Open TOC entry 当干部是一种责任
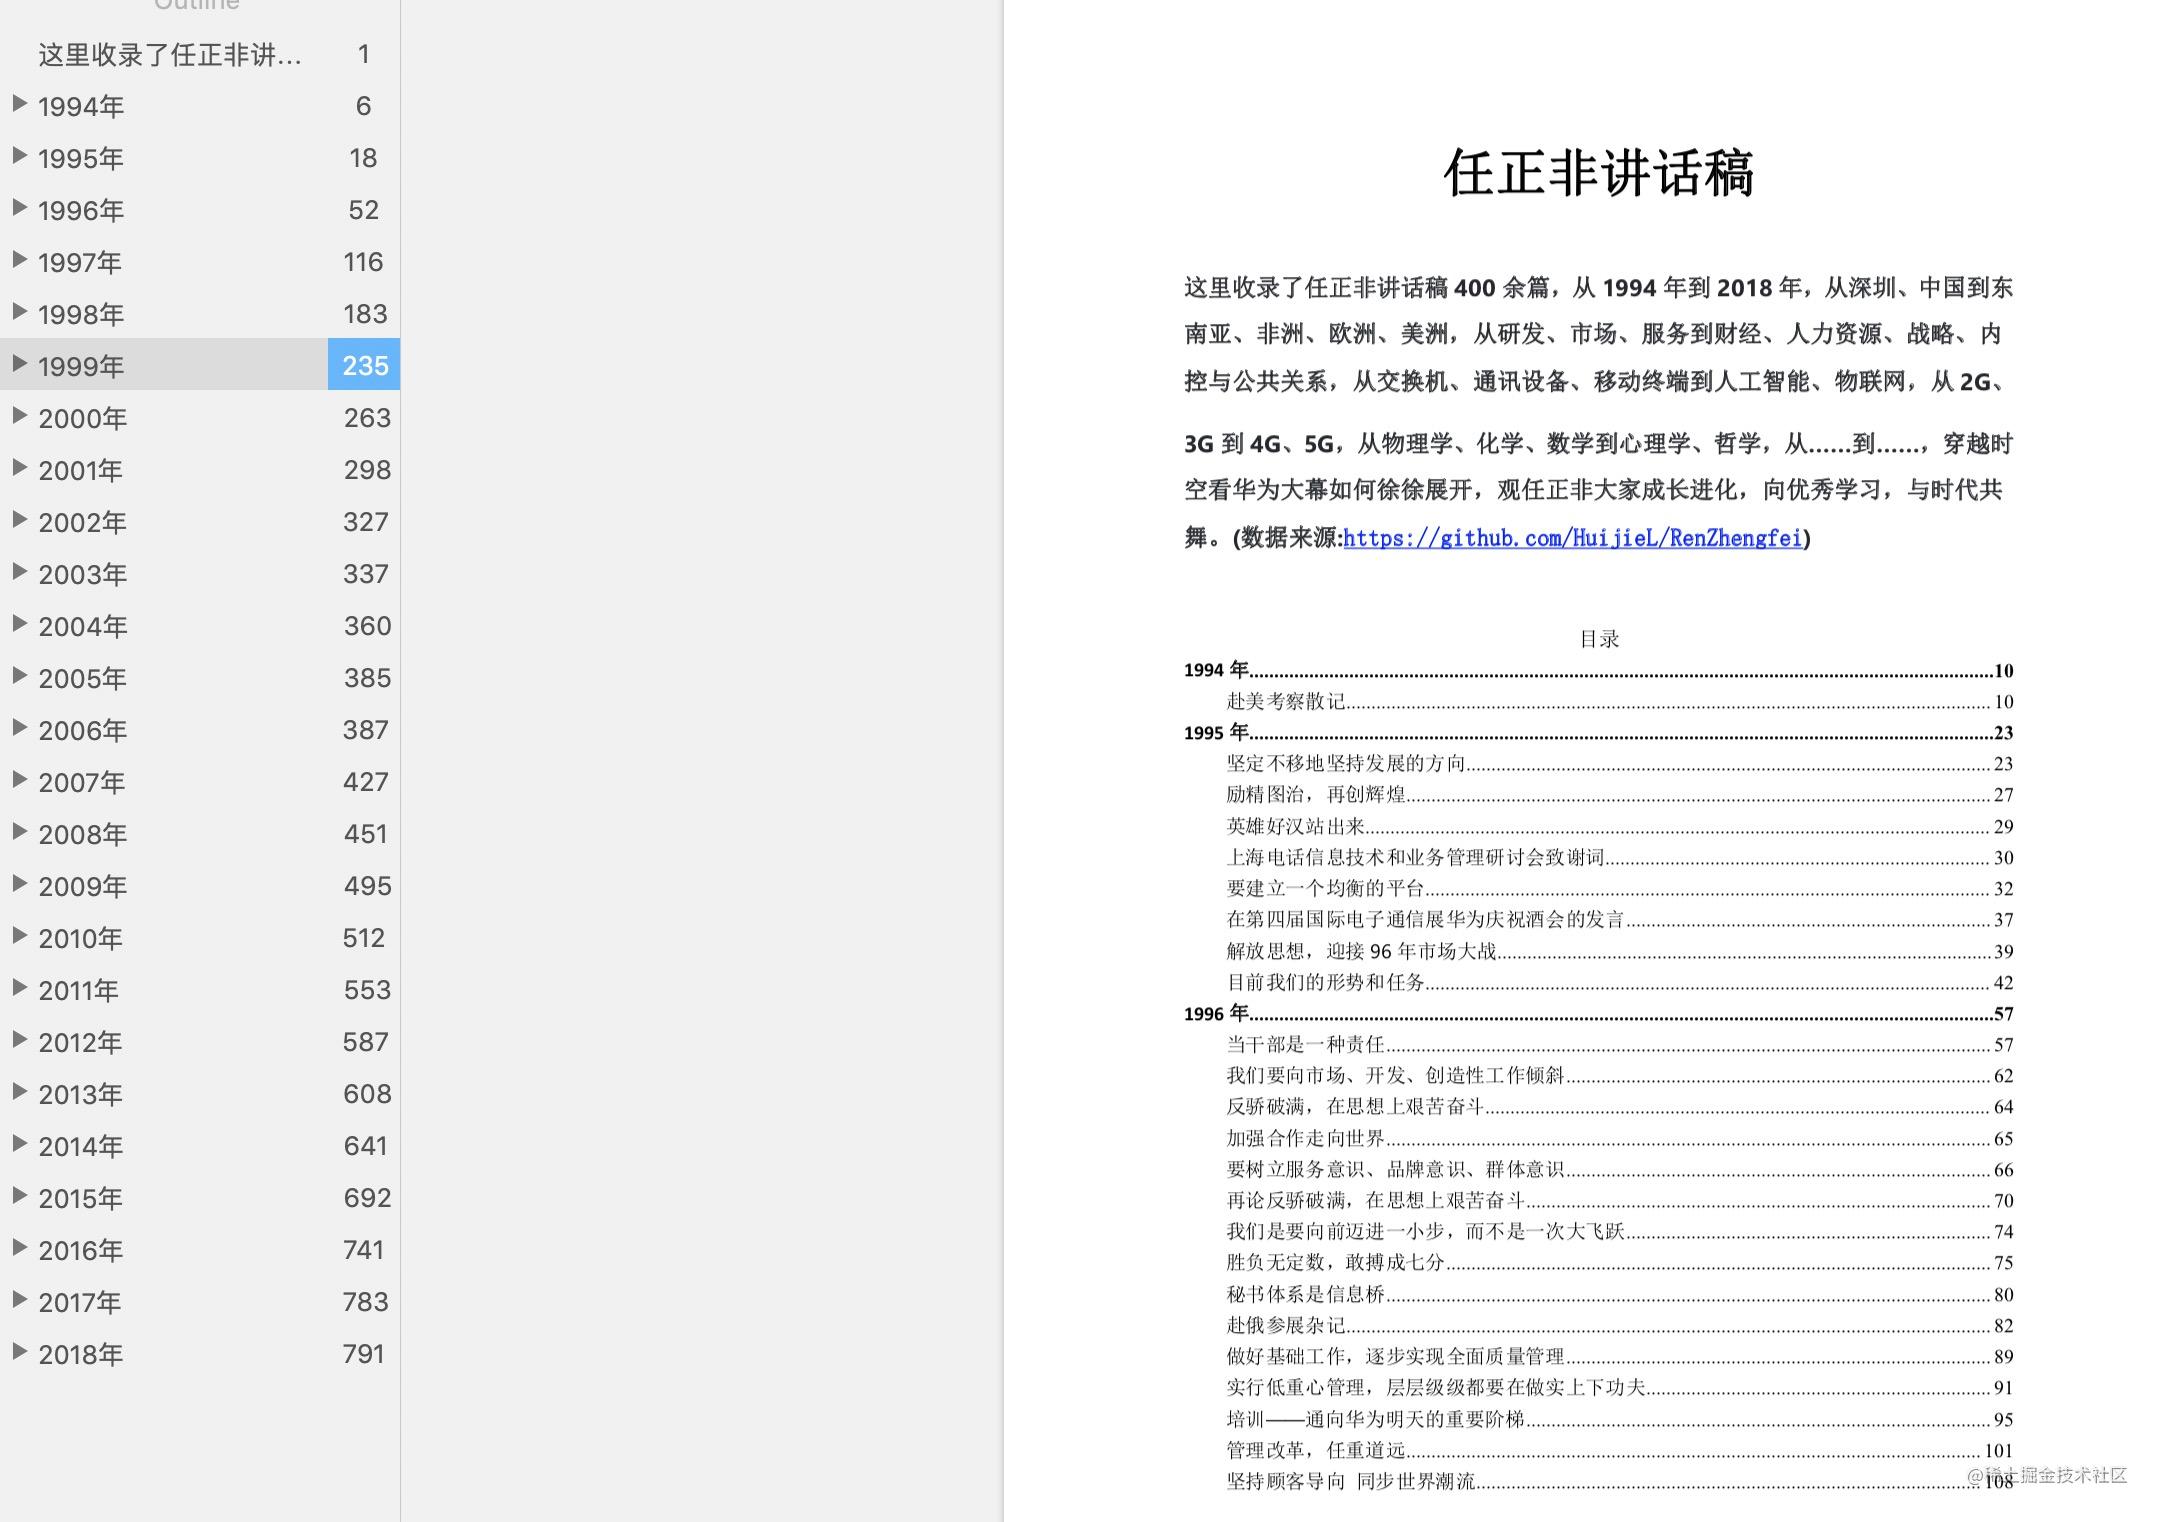 click(1619, 1044)
